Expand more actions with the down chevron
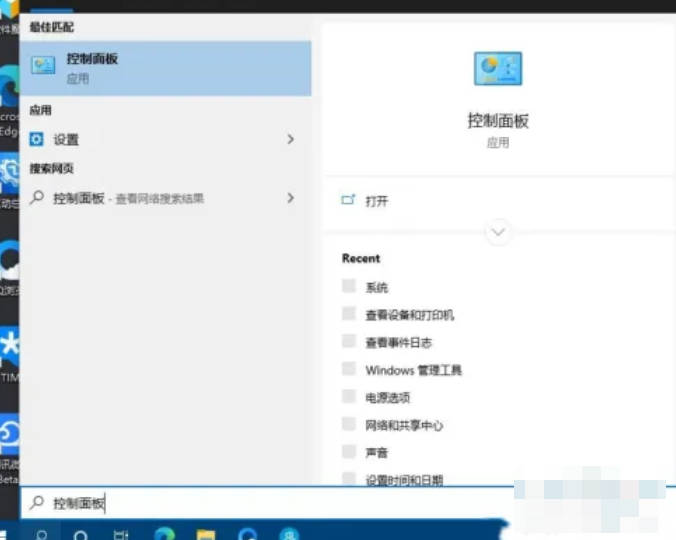 point(498,232)
